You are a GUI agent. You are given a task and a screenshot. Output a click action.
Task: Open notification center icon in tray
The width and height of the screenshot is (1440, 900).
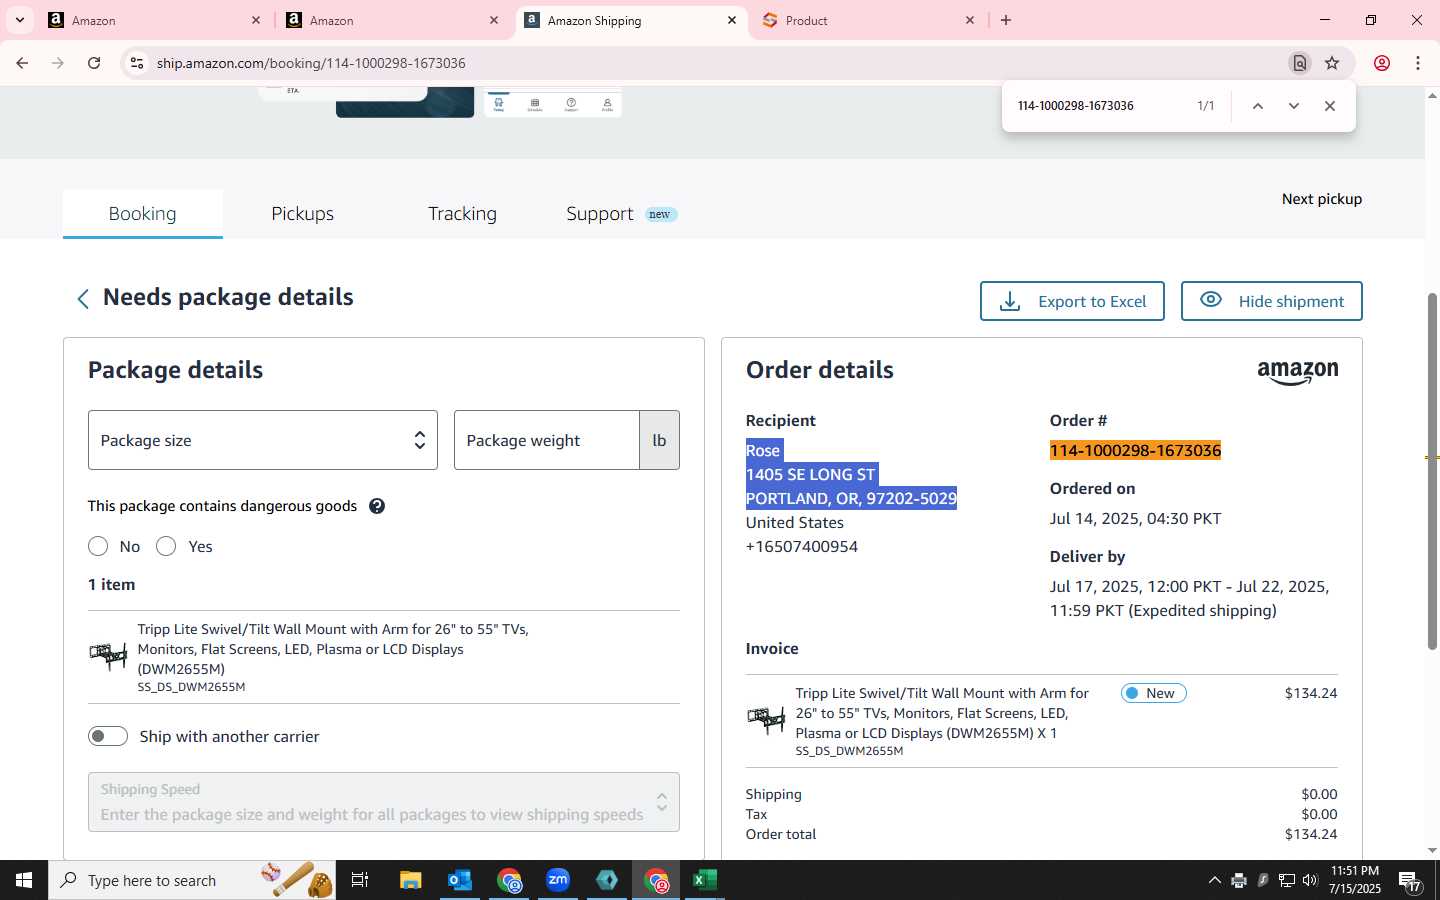(x=1410, y=881)
